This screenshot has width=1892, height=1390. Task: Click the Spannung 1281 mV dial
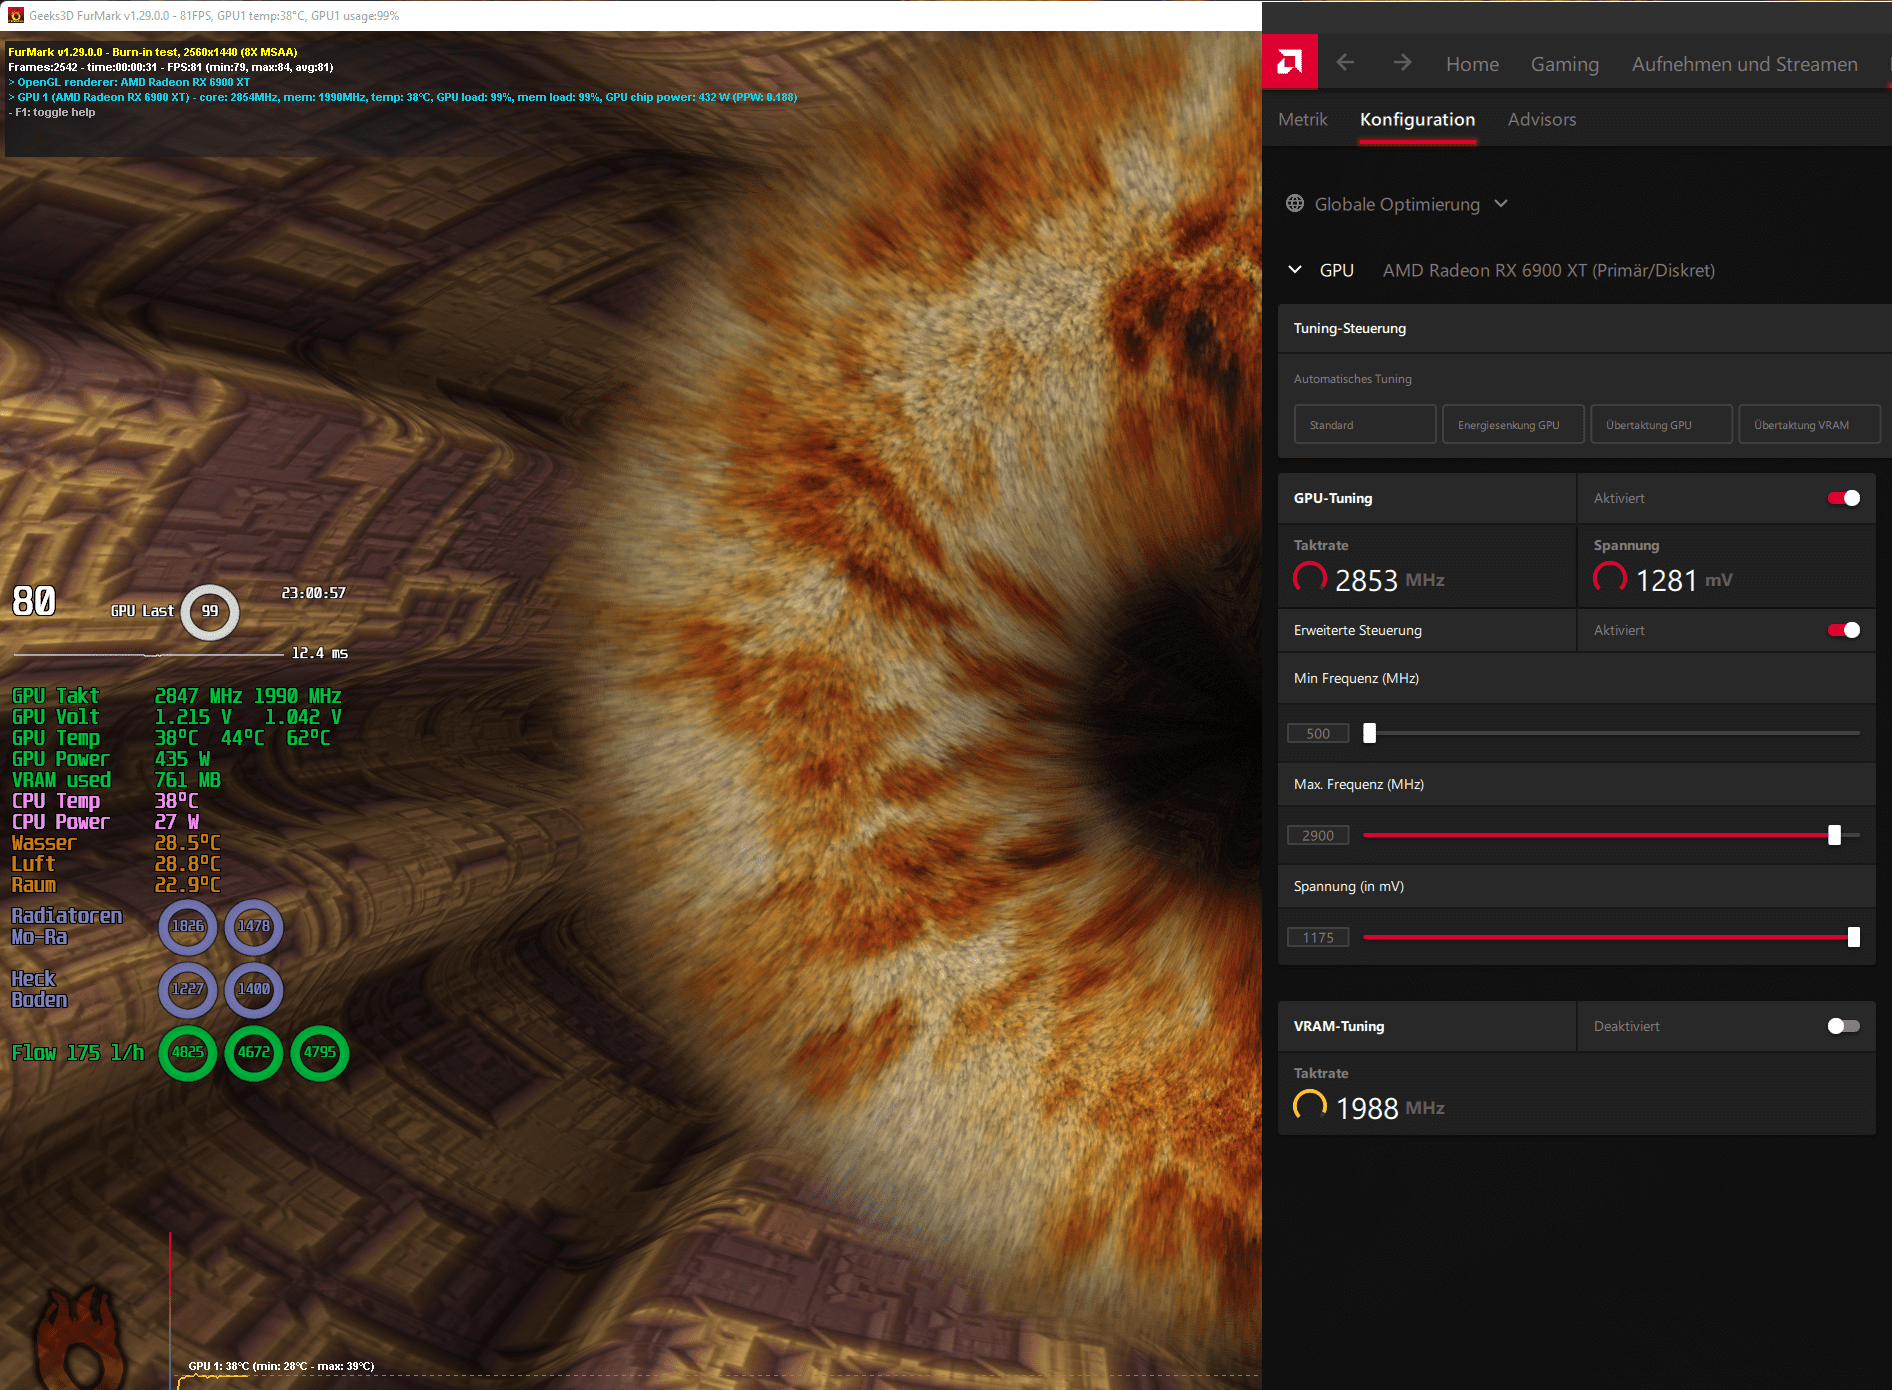tap(1610, 578)
